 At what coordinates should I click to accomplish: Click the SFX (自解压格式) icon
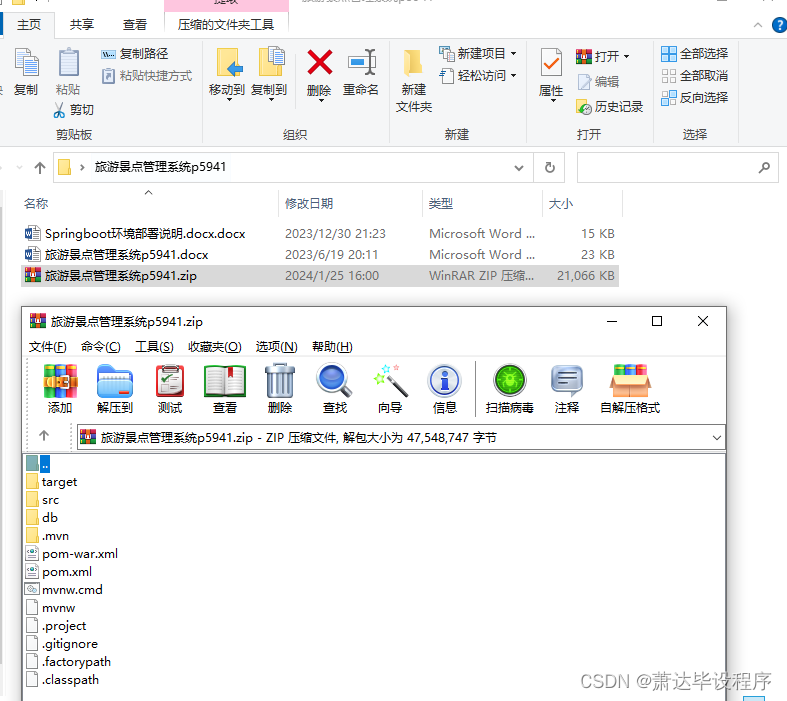[x=630, y=381]
